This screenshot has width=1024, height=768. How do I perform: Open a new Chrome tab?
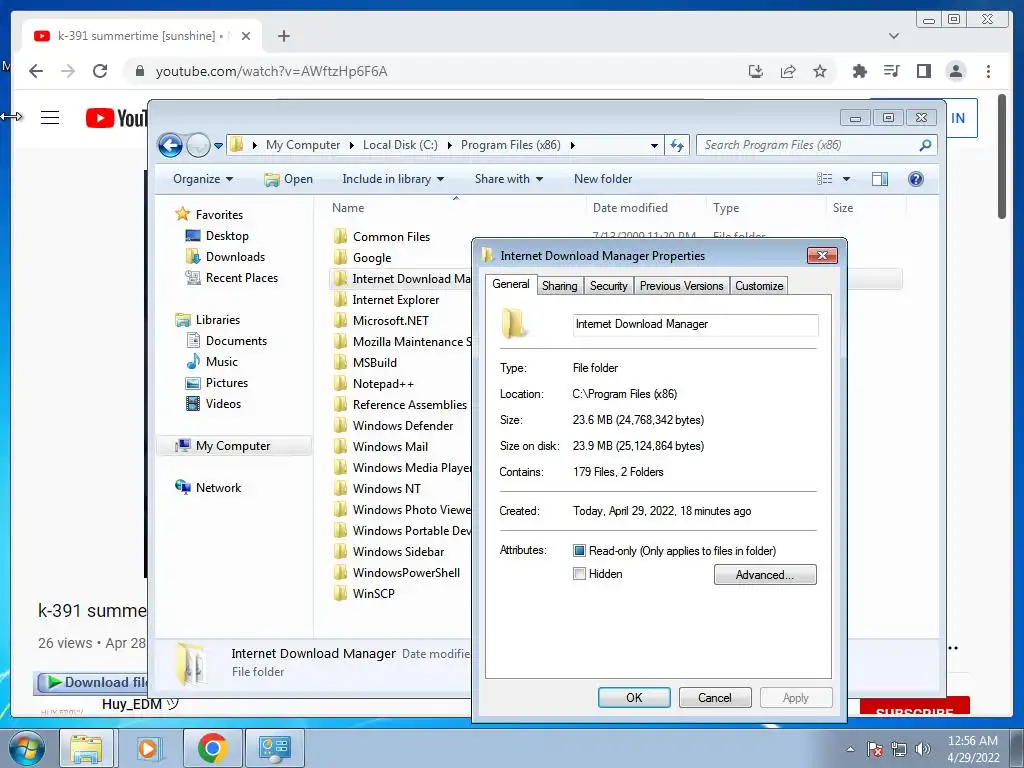[283, 36]
